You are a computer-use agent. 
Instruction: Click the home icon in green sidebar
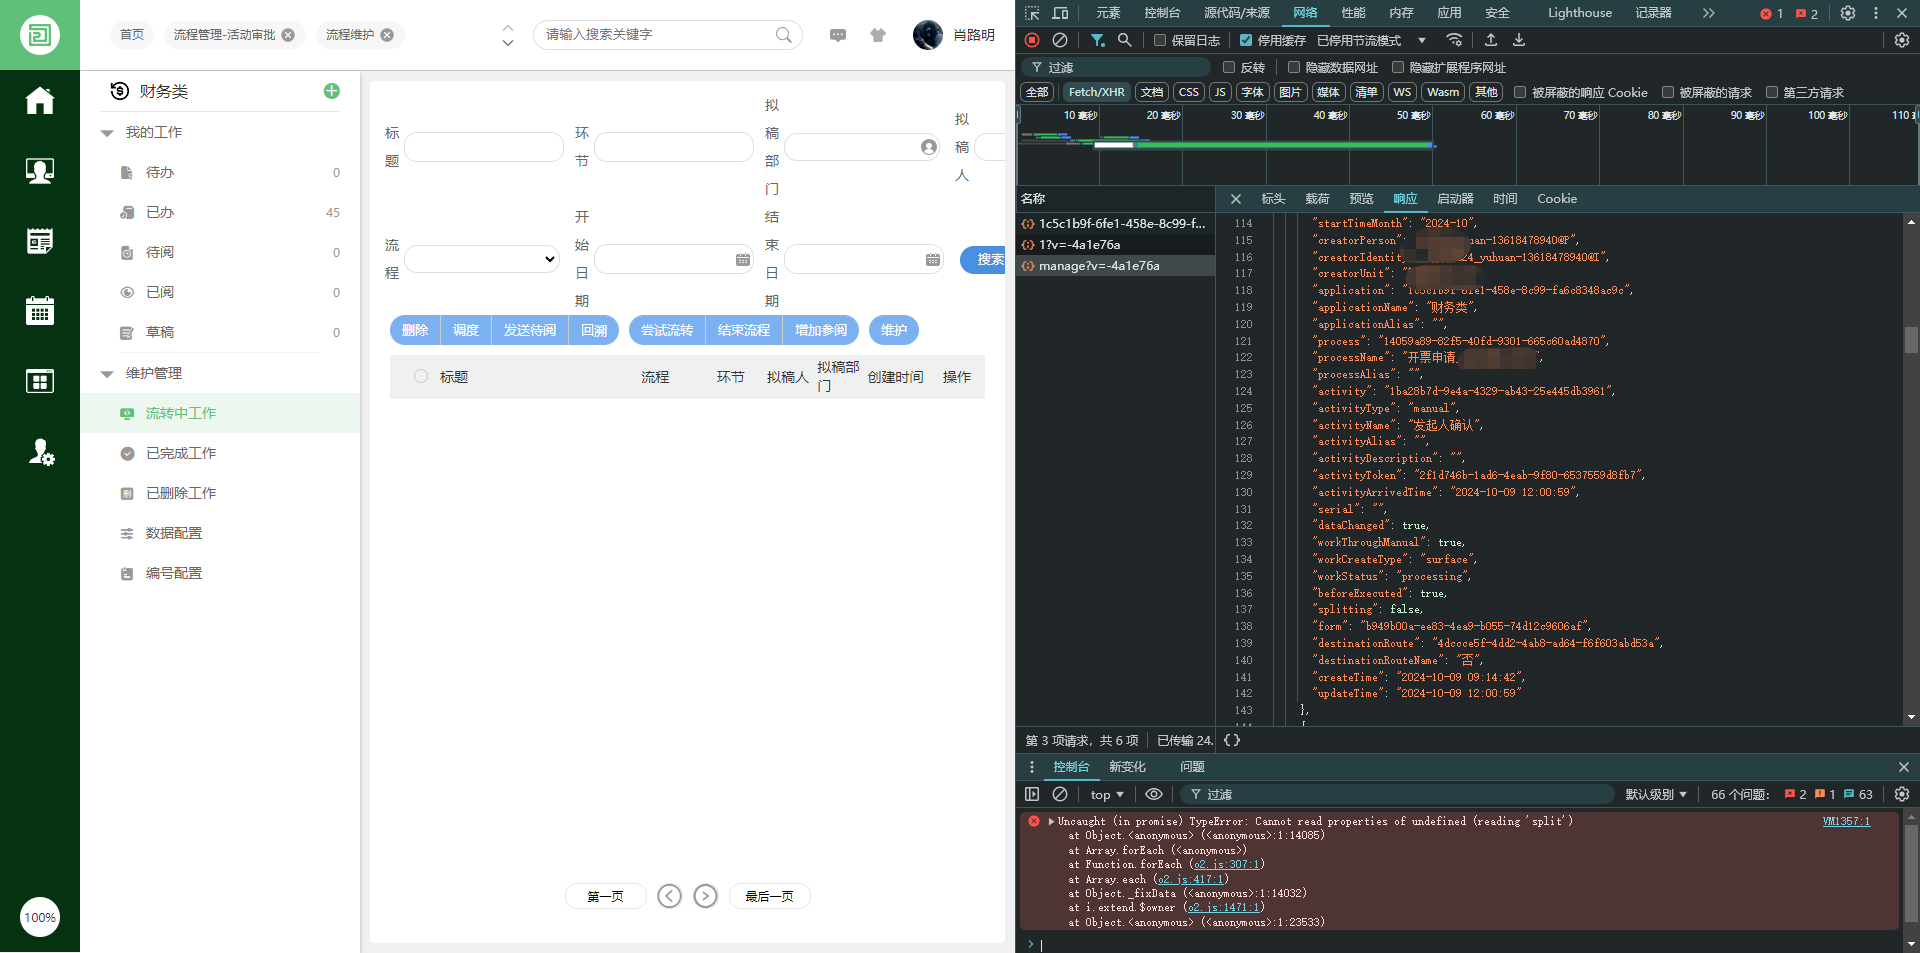tap(40, 101)
